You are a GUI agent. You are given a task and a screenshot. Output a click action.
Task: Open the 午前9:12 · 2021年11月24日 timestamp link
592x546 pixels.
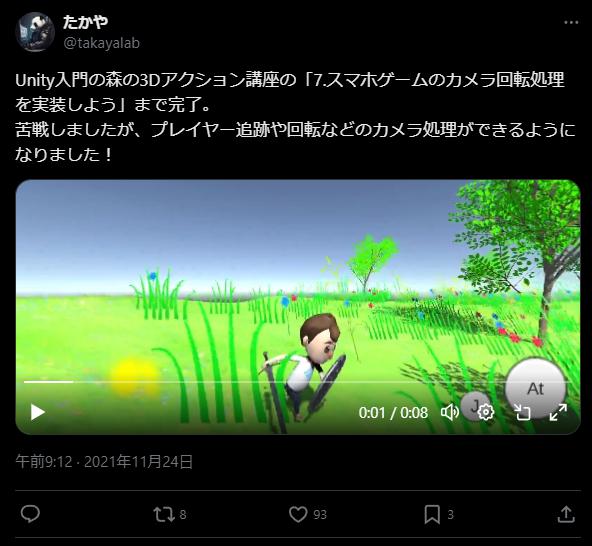pos(104,461)
